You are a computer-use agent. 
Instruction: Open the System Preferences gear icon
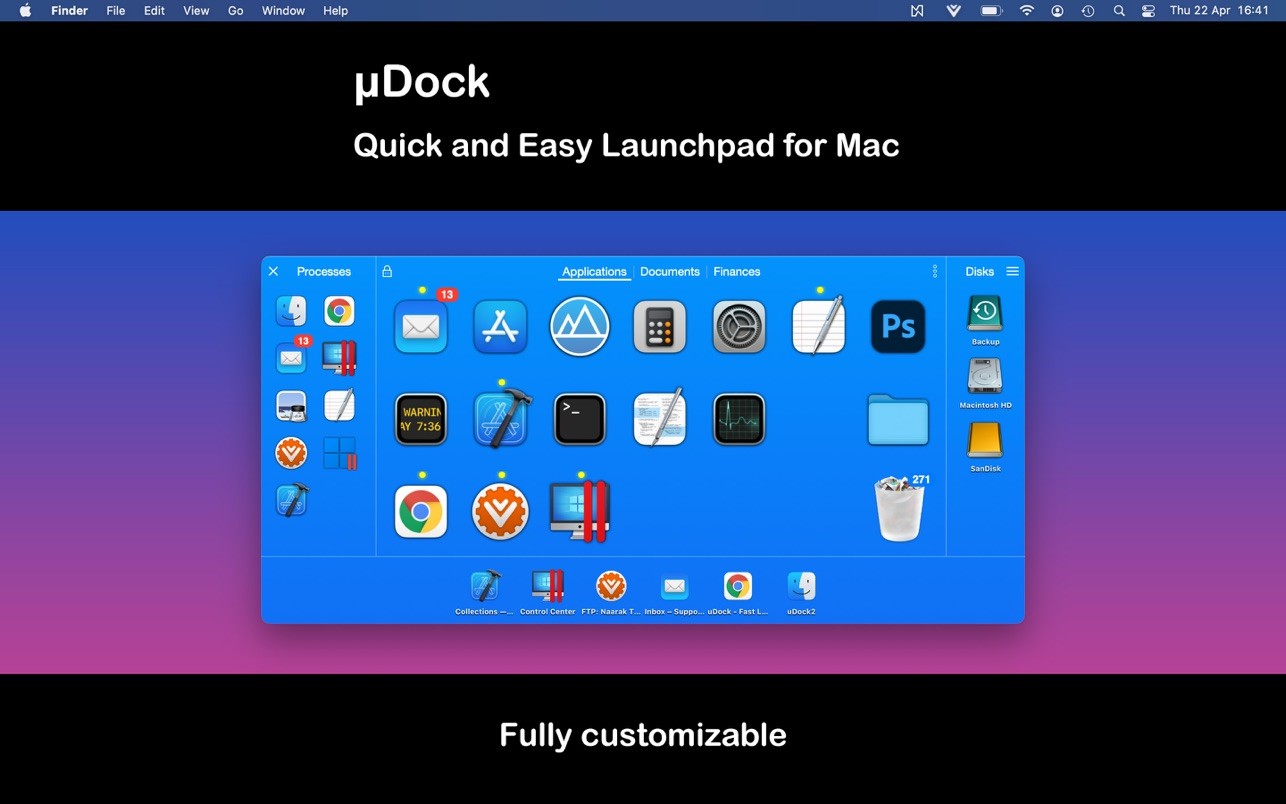(738, 326)
